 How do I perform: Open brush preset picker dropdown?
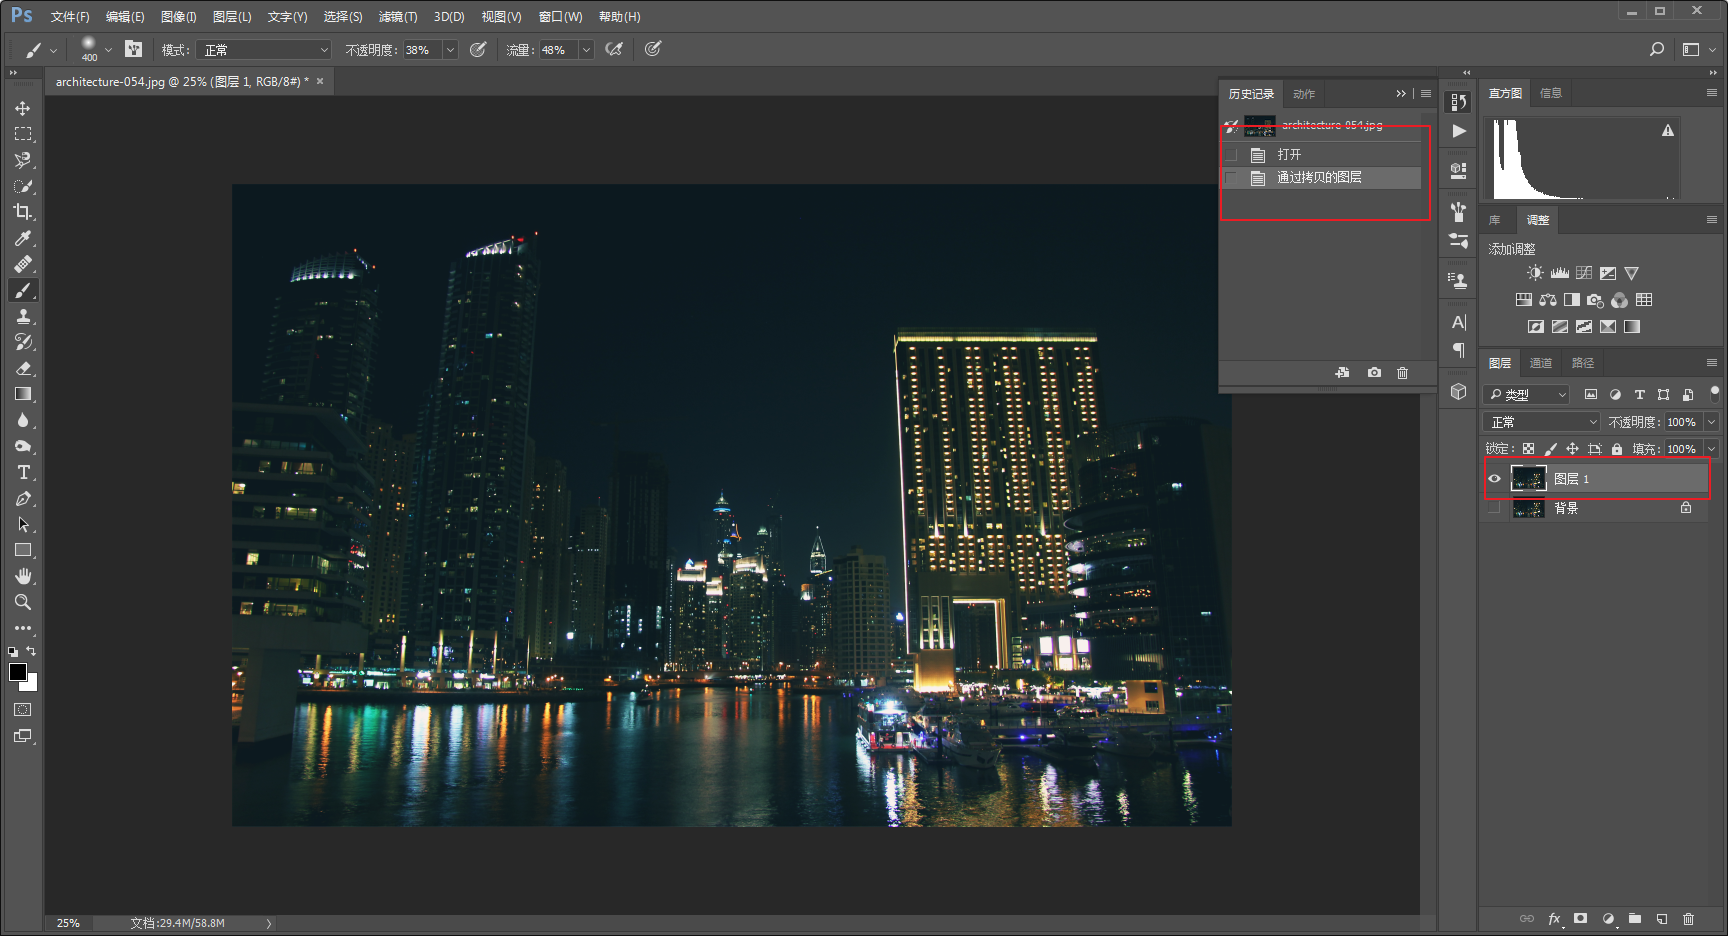pyautogui.click(x=108, y=49)
